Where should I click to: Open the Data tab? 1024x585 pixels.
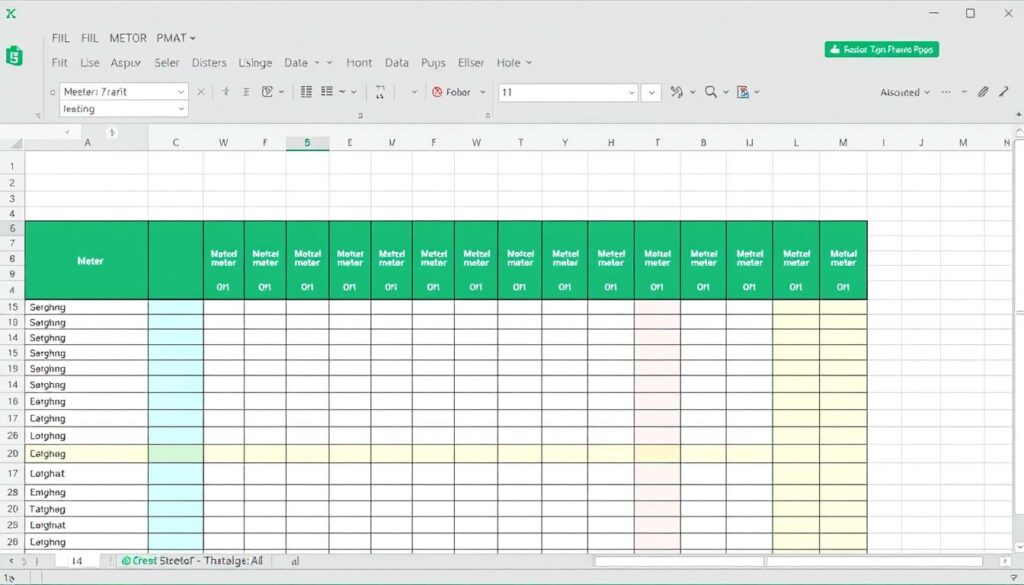[x=396, y=63]
